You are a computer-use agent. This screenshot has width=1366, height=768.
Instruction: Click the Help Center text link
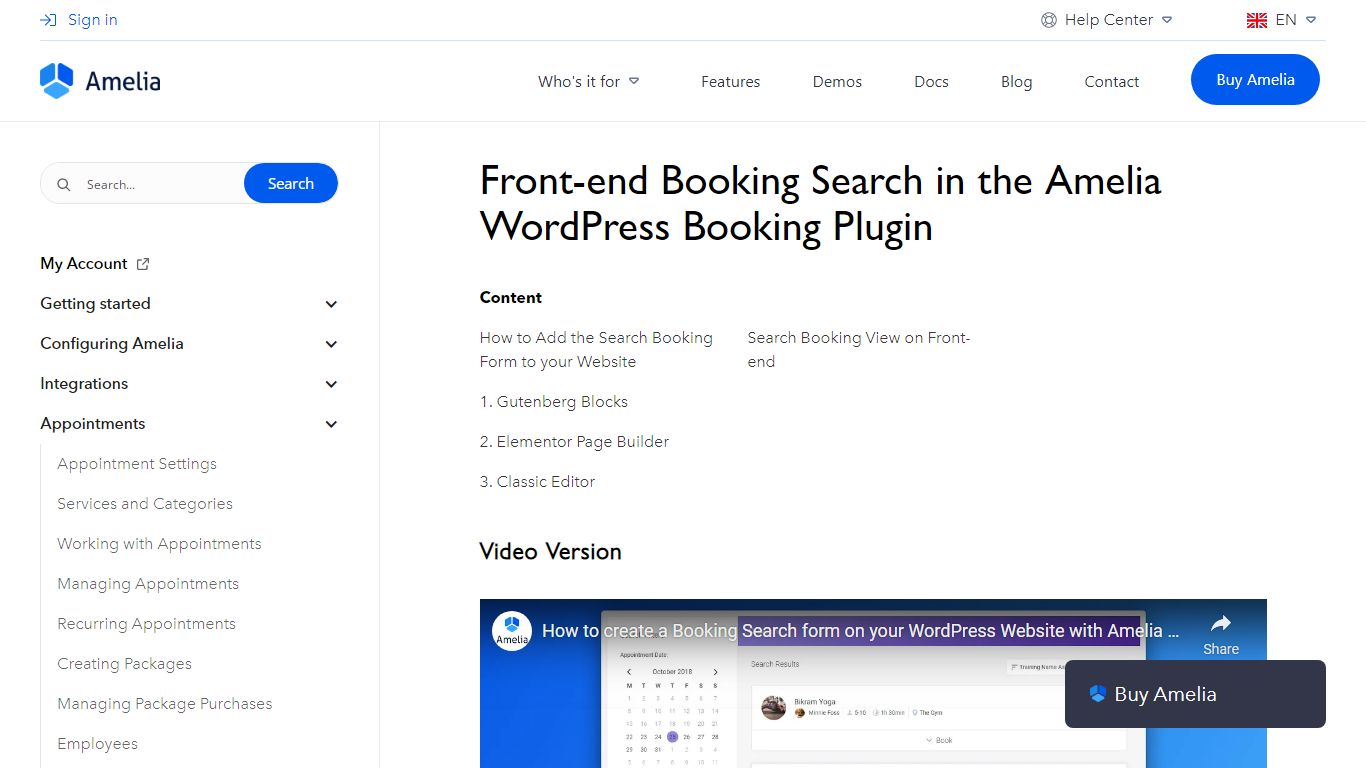(x=1109, y=20)
